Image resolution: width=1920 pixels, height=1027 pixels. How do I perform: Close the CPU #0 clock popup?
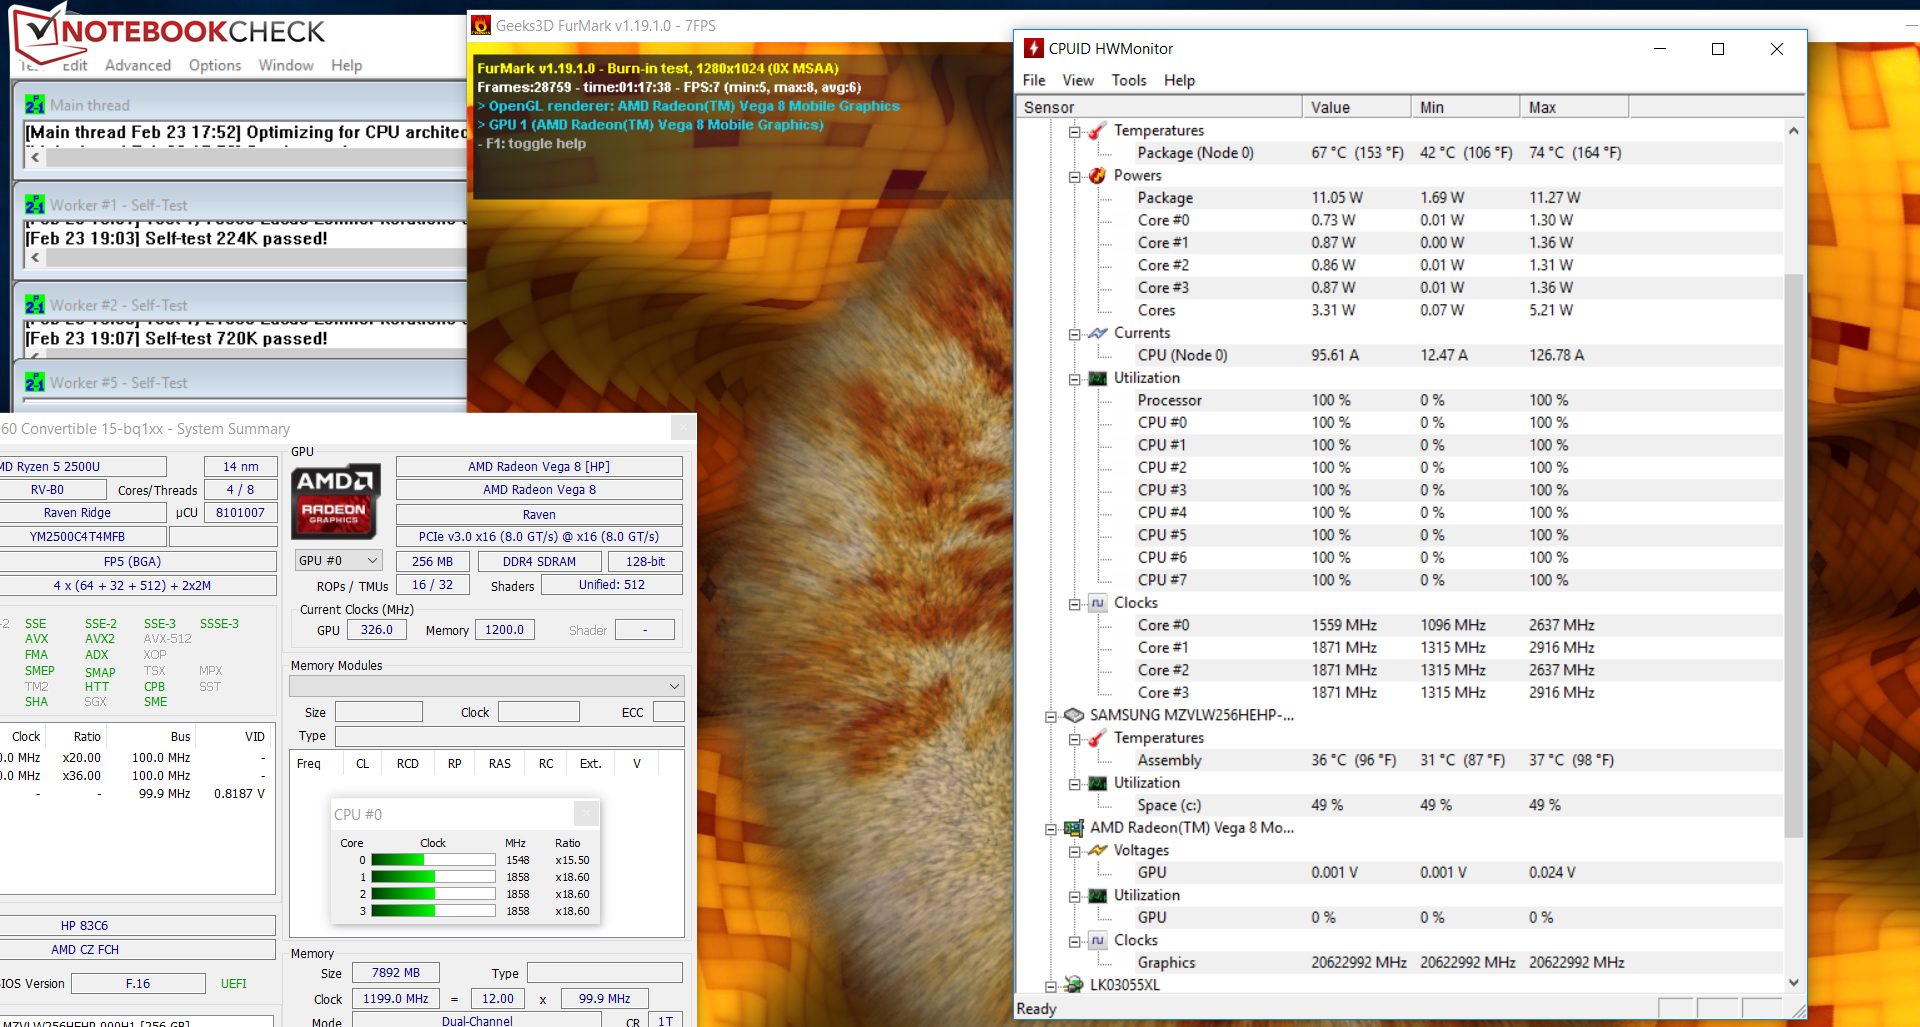pos(587,814)
